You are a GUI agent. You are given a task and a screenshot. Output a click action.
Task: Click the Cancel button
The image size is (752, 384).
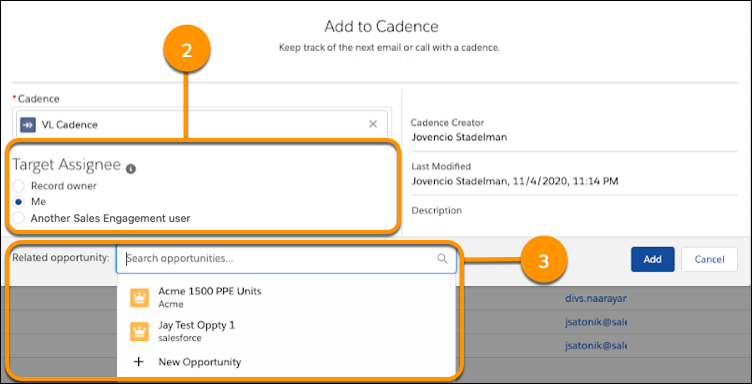(x=709, y=259)
